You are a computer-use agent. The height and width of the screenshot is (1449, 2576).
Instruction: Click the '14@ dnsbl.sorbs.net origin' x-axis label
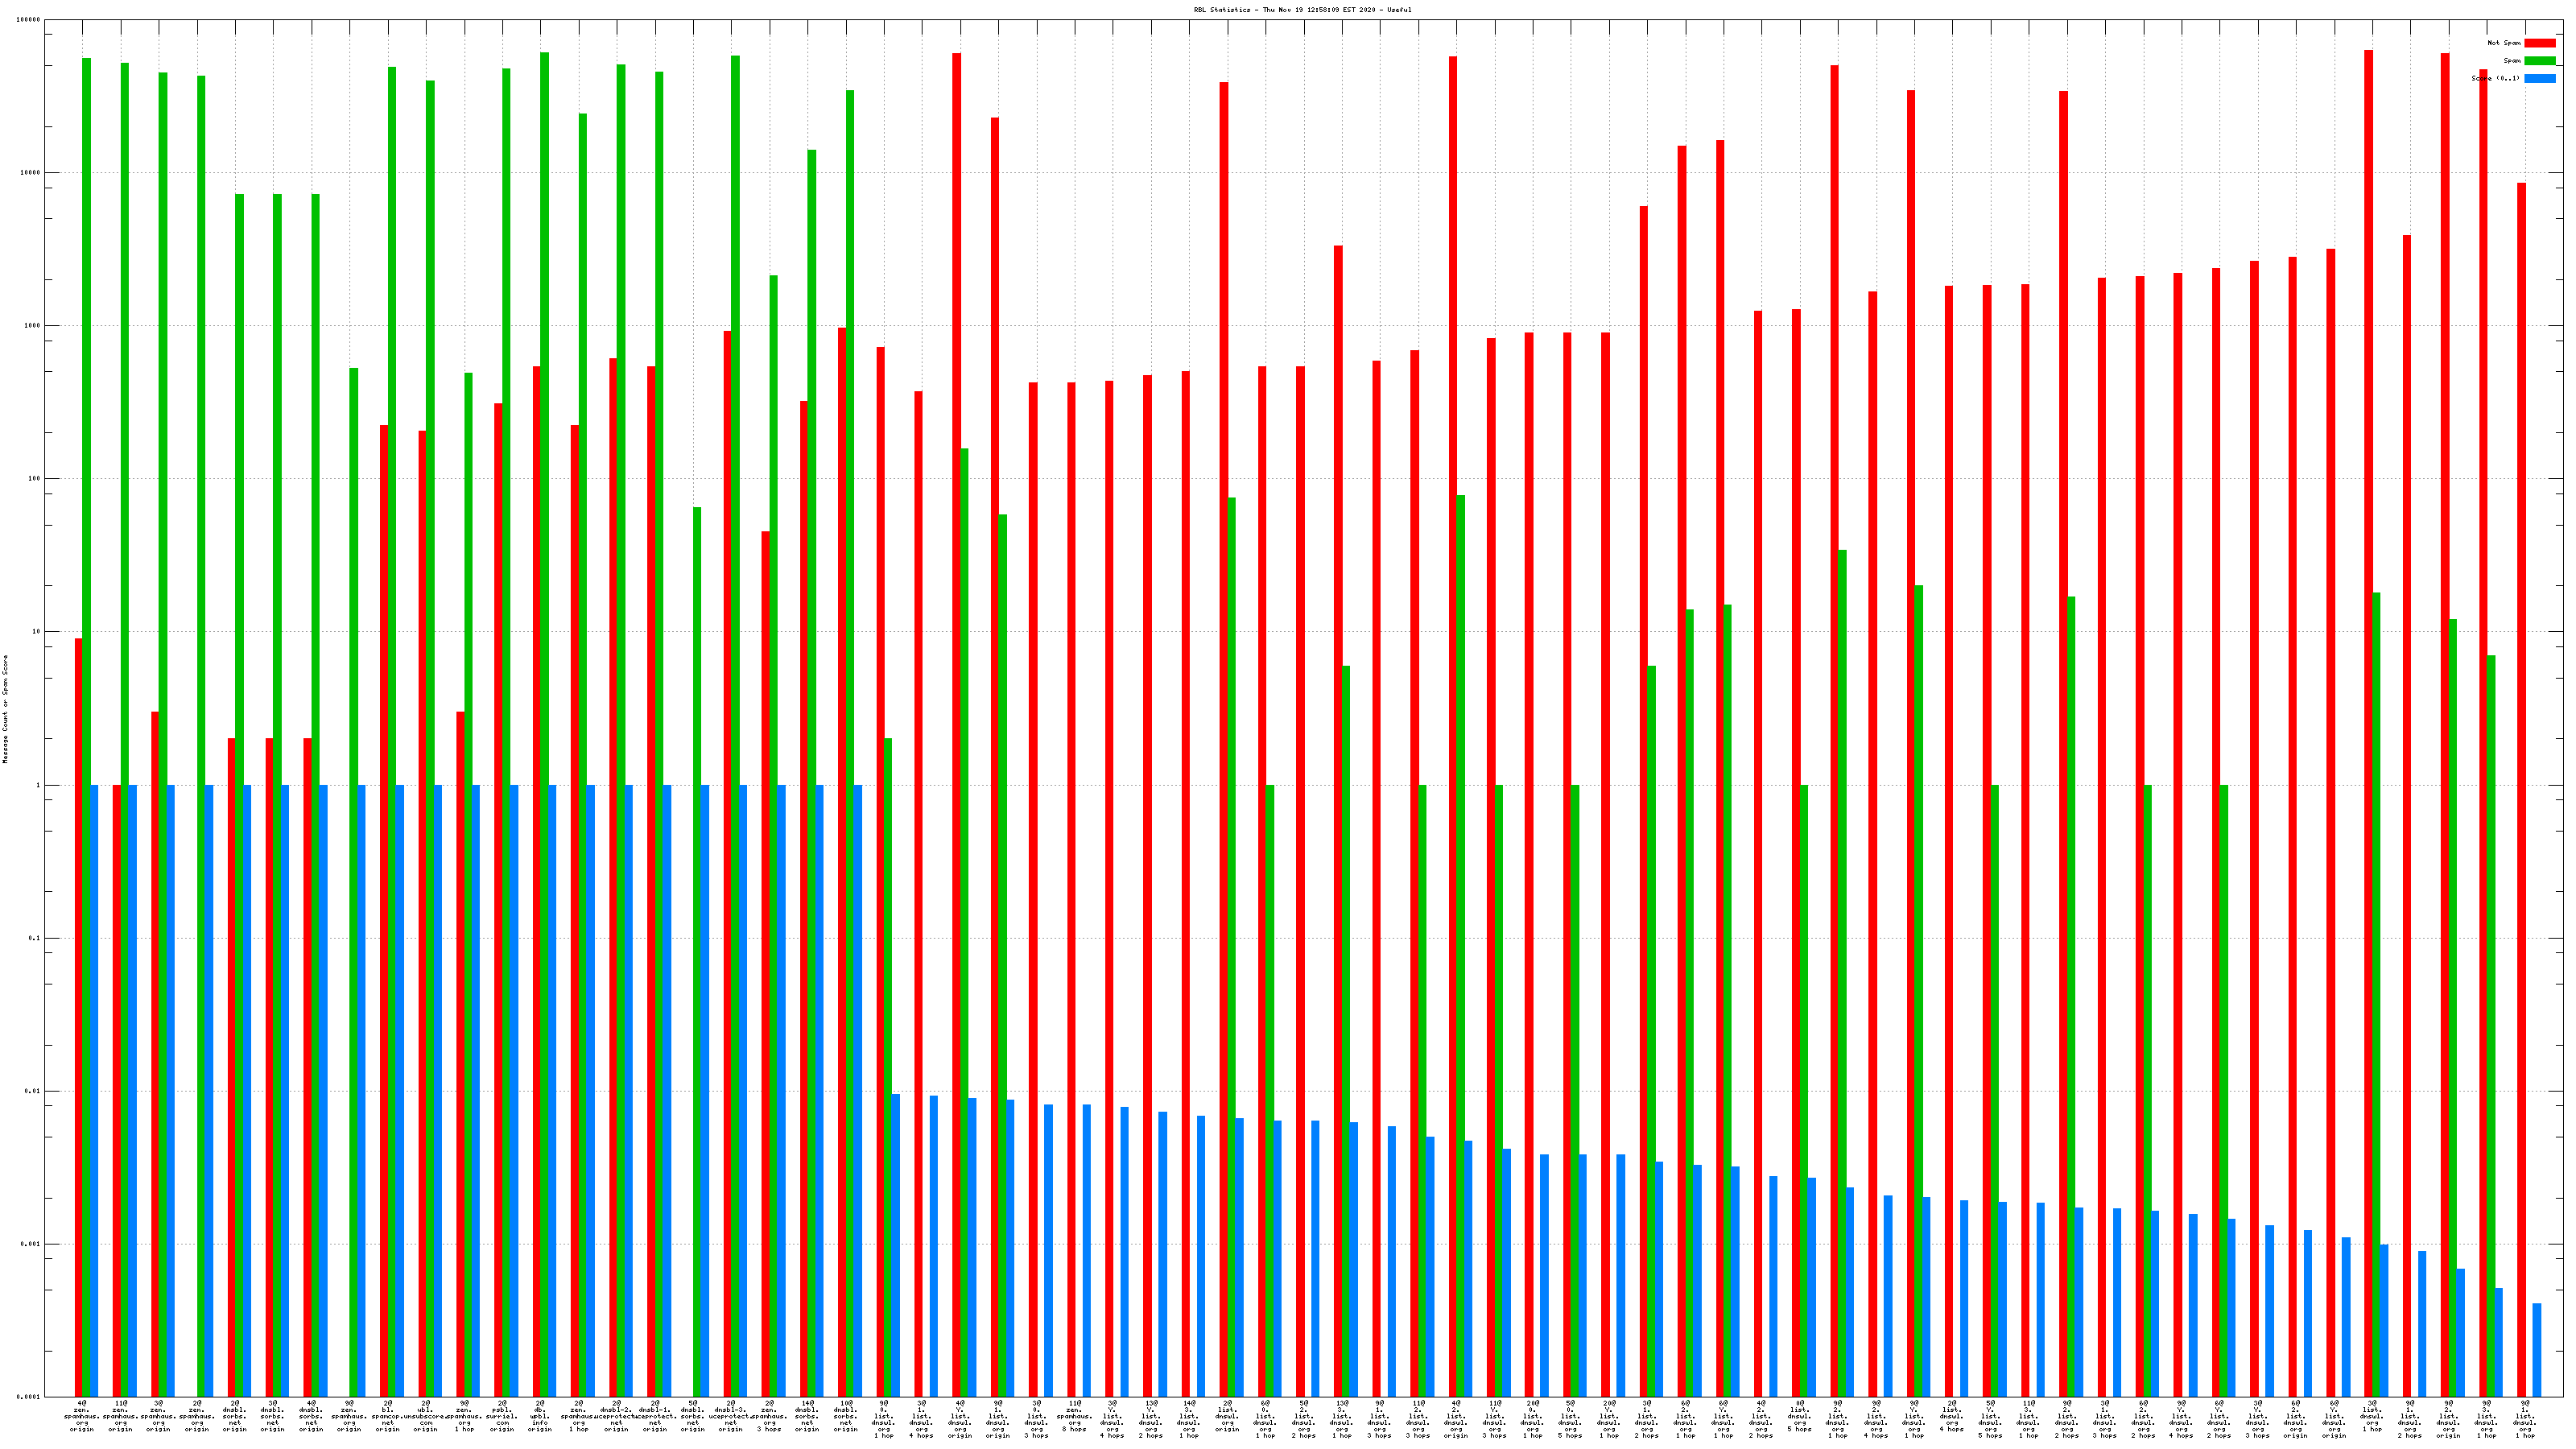pos(808,1416)
